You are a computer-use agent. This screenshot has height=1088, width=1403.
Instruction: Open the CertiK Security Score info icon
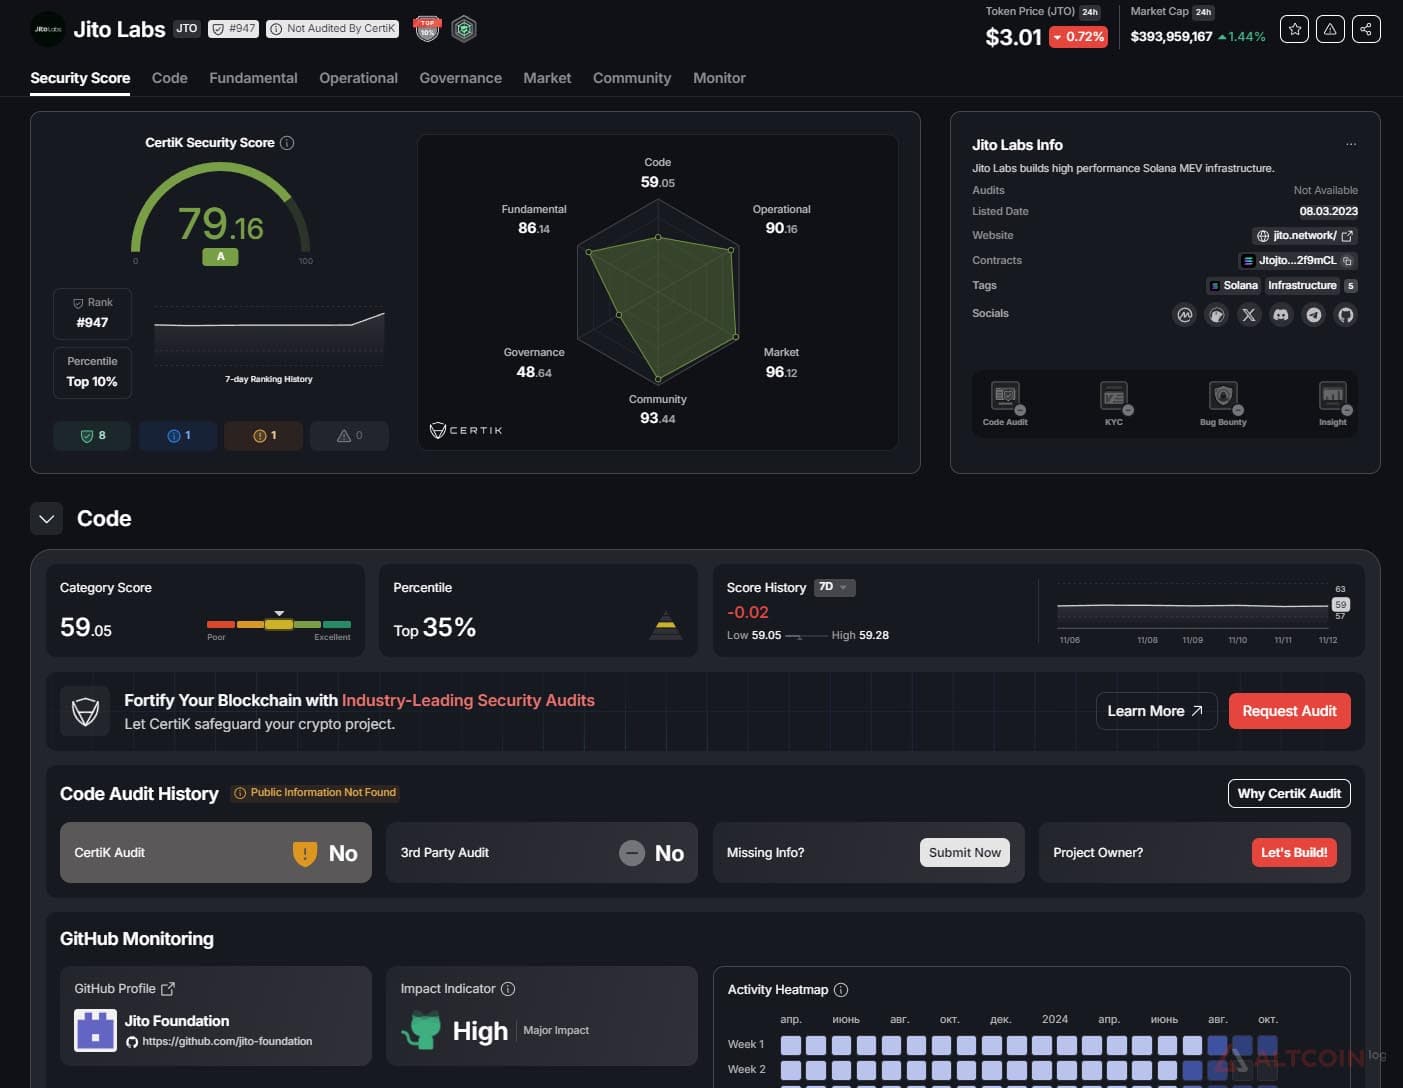[287, 143]
